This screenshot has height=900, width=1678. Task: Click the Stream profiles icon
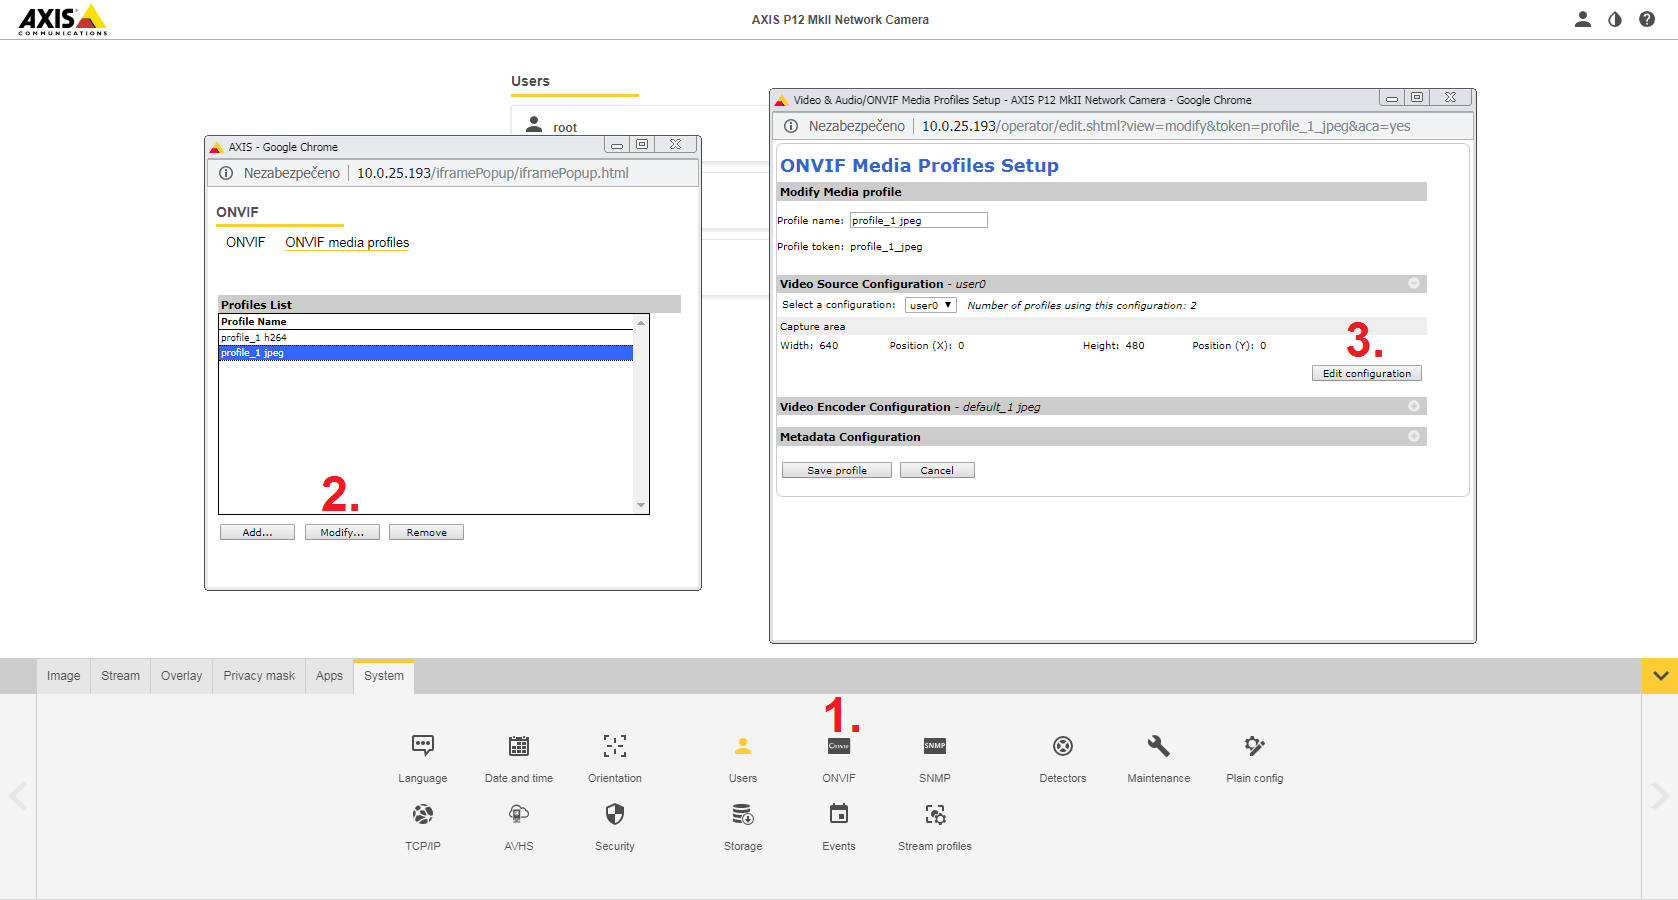click(x=934, y=815)
